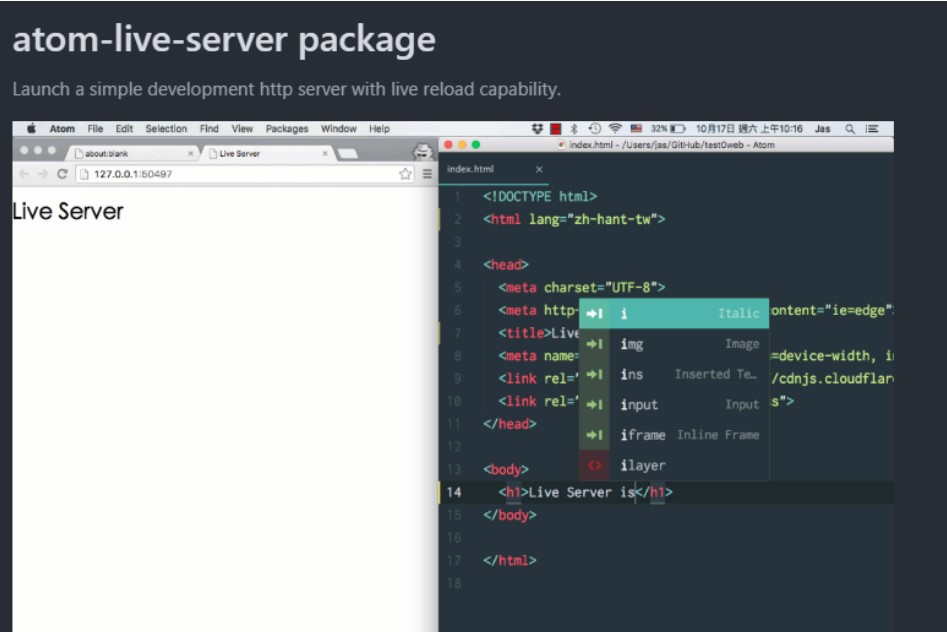The width and height of the screenshot is (947, 632).
Task: Select the 'ins' autocomplete suggestion
Action: 674,374
